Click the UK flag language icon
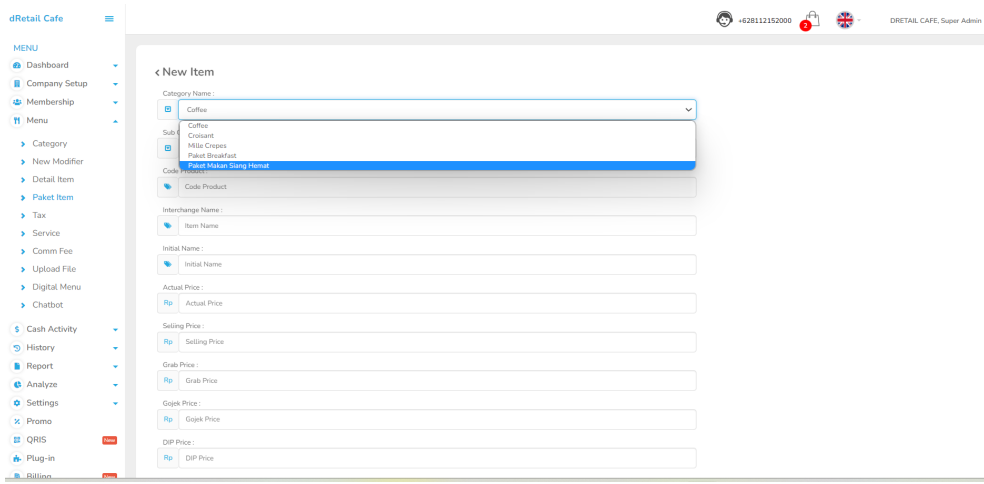This screenshot has width=984, height=484. [845, 20]
